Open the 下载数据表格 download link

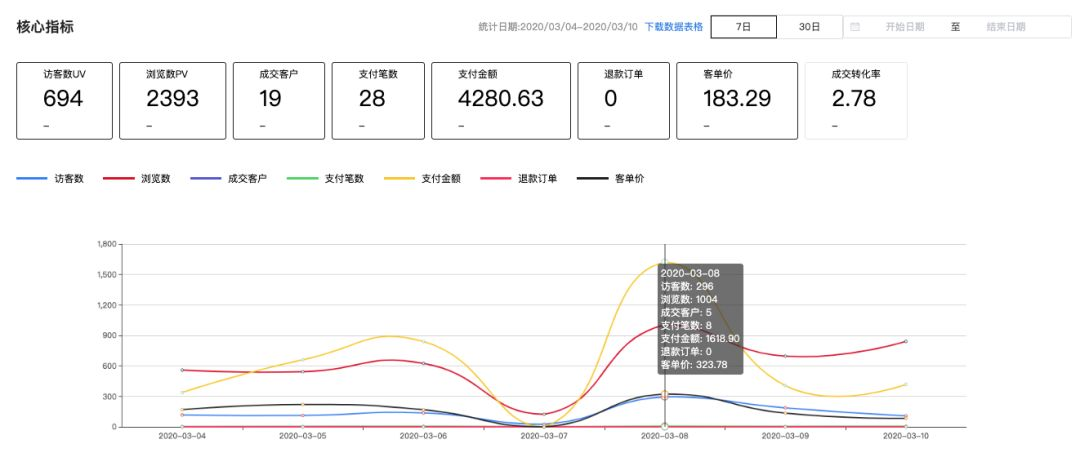pos(674,27)
